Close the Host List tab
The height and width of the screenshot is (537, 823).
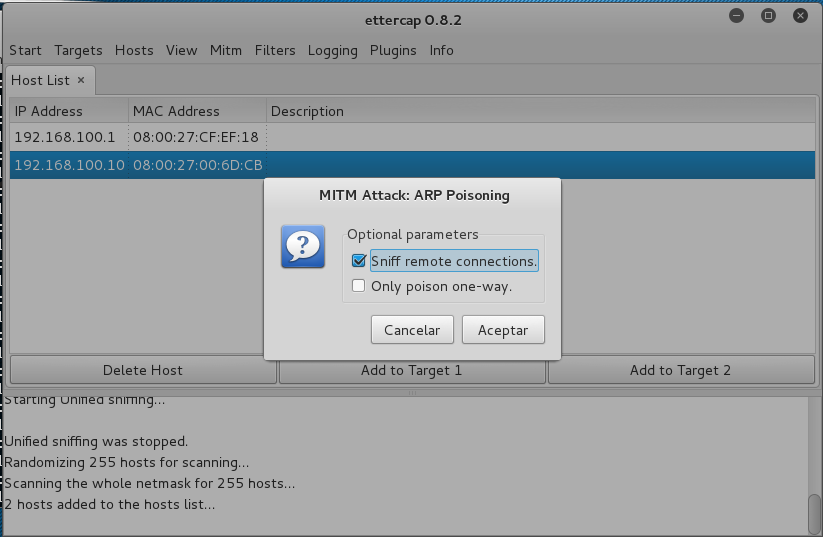[x=81, y=80]
